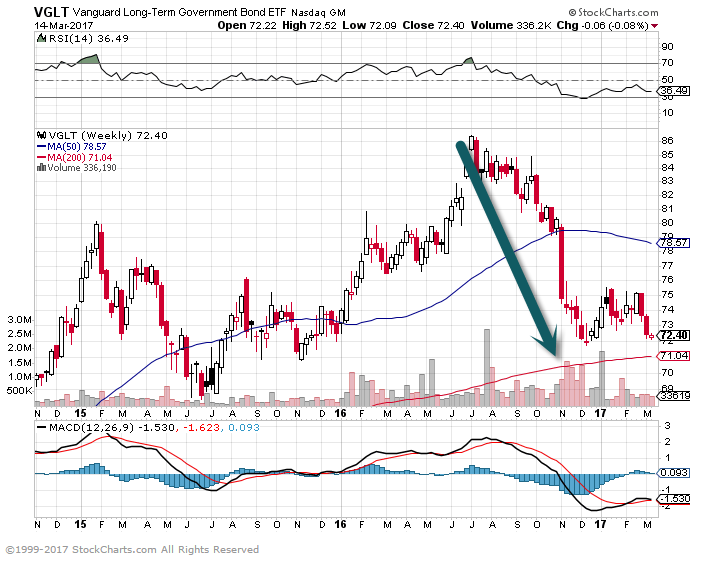Click the 90 RSI scale label
The image size is (713, 587).
tap(667, 47)
